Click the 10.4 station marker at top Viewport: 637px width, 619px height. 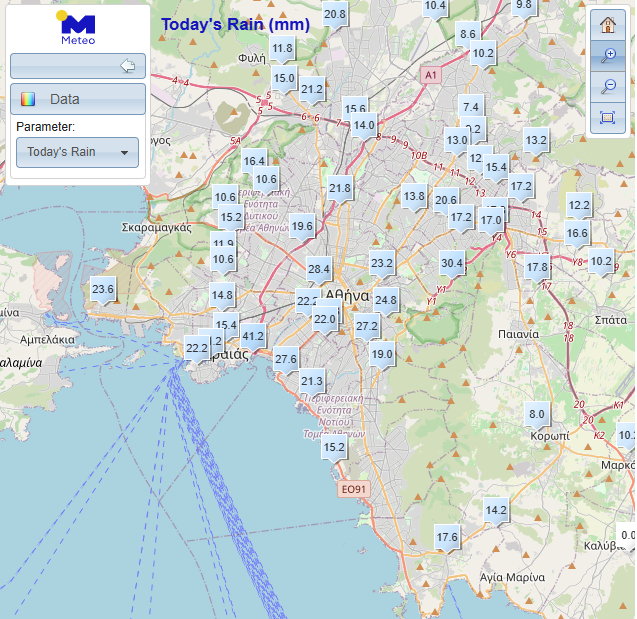coord(435,6)
